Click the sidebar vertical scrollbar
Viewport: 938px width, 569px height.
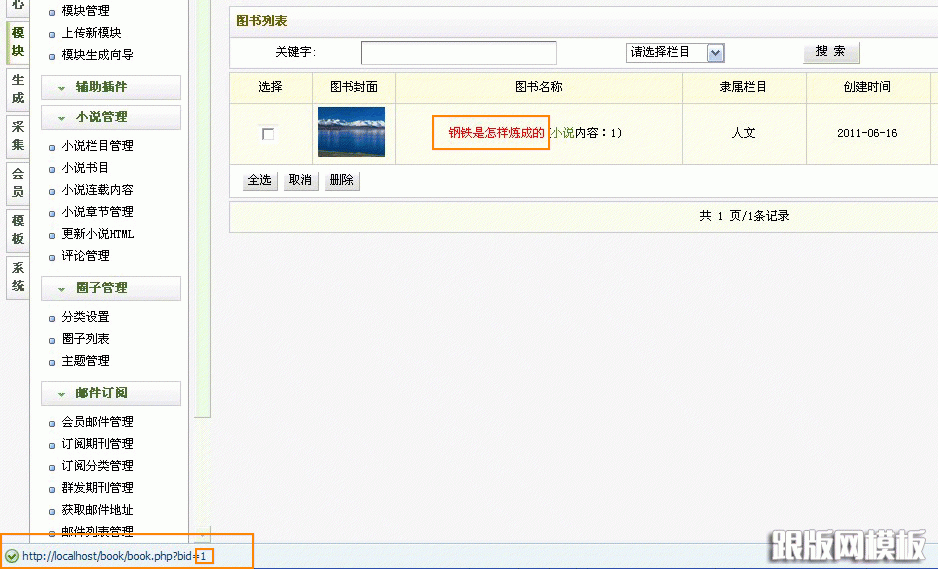[x=203, y=209]
